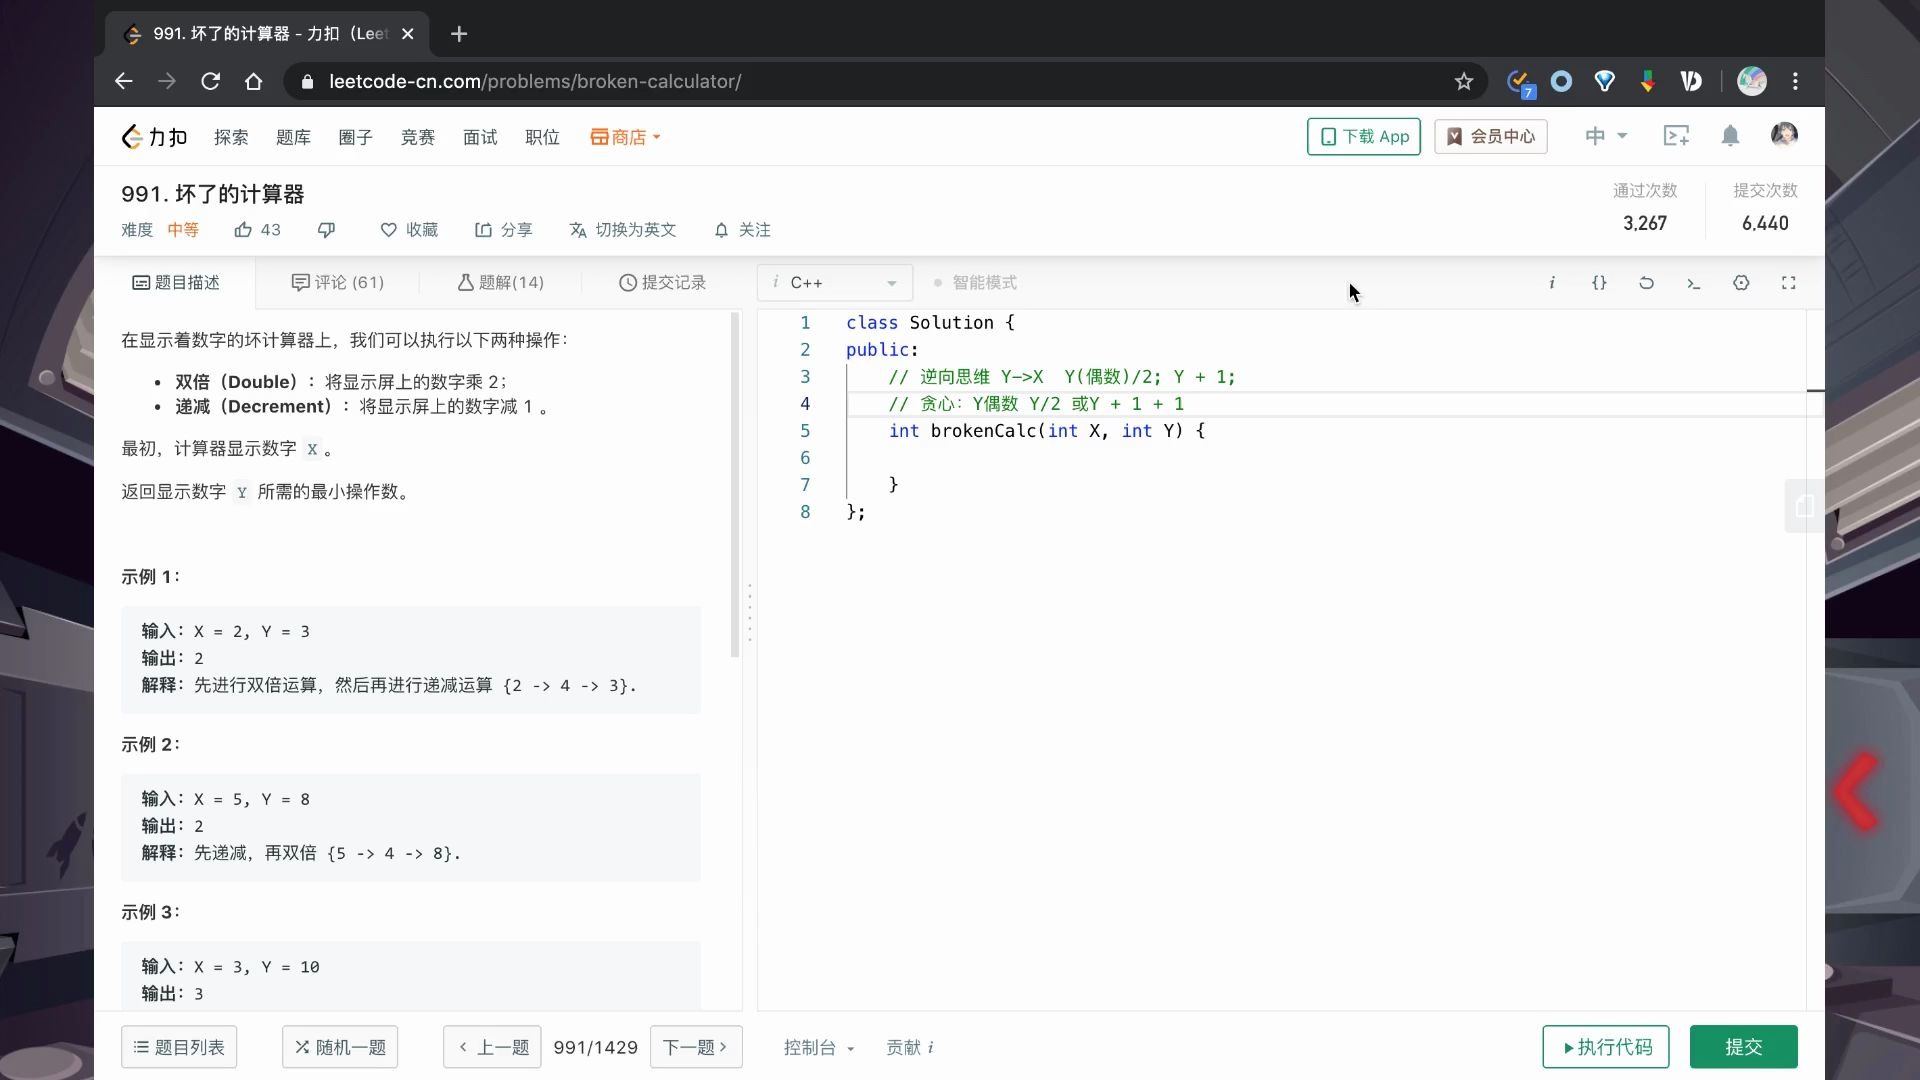Viewport: 1920px width, 1080px height.
Task: Enter fullscreen mode for code editor
Action: pyautogui.click(x=1789, y=283)
